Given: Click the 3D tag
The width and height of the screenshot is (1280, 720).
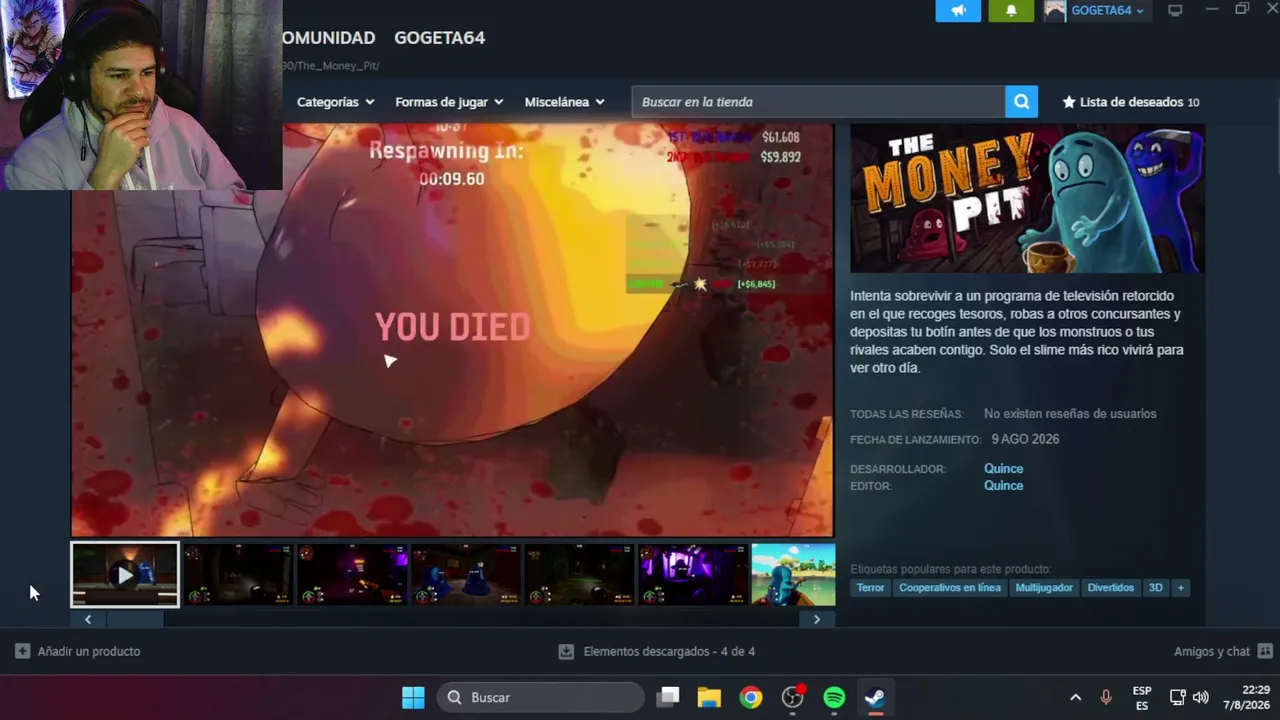Looking at the screenshot, I should tap(1155, 588).
